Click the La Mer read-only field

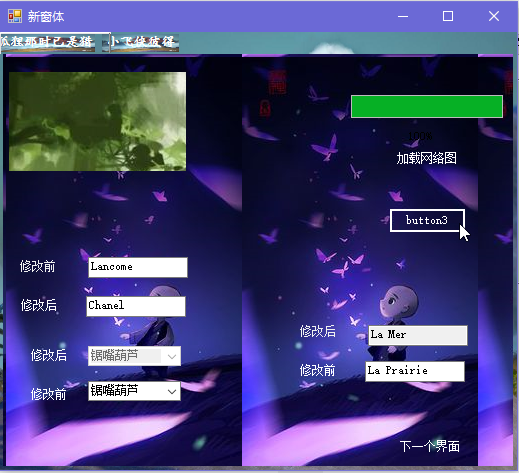click(x=418, y=335)
